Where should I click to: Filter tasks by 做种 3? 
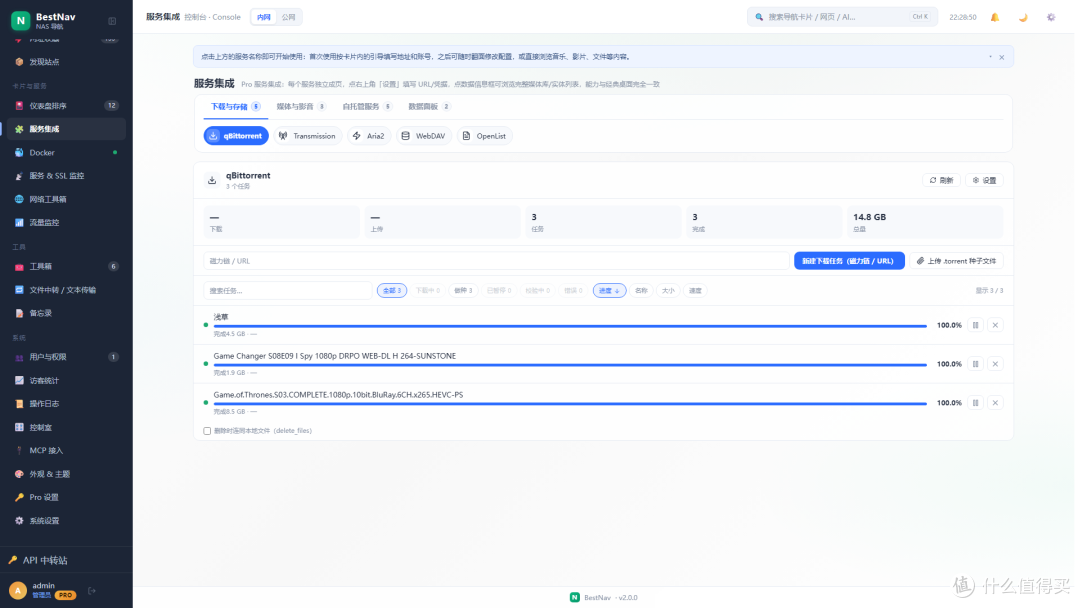coord(463,291)
